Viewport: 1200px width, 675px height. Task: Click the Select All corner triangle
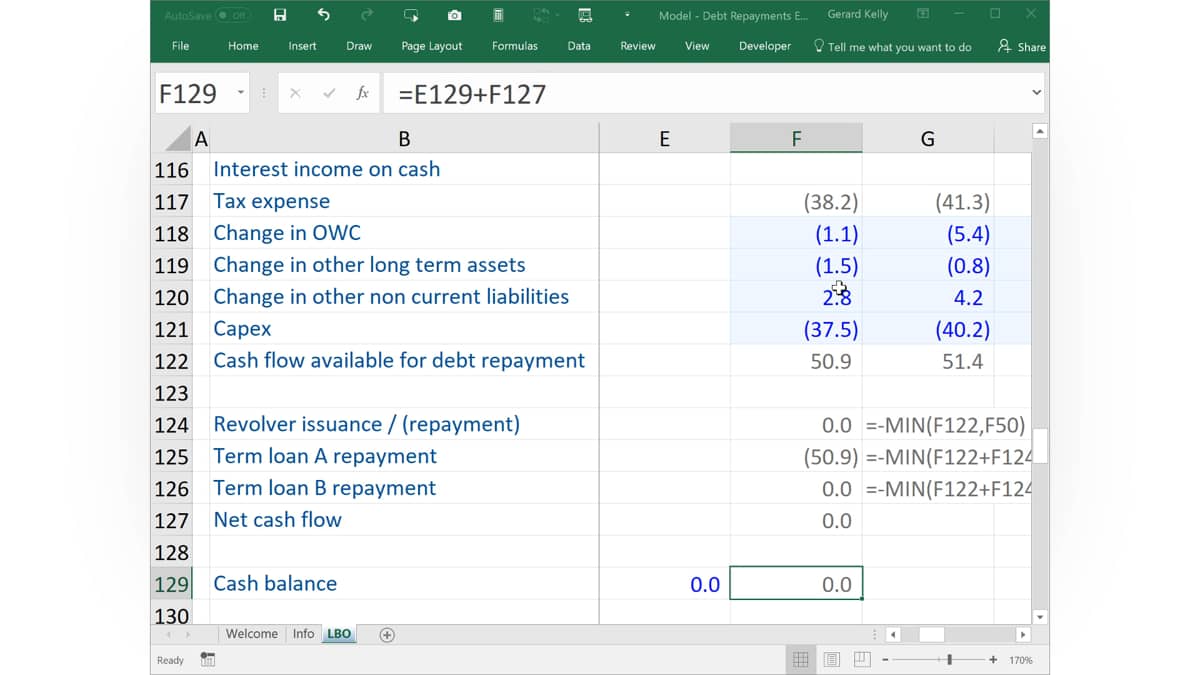(177, 139)
